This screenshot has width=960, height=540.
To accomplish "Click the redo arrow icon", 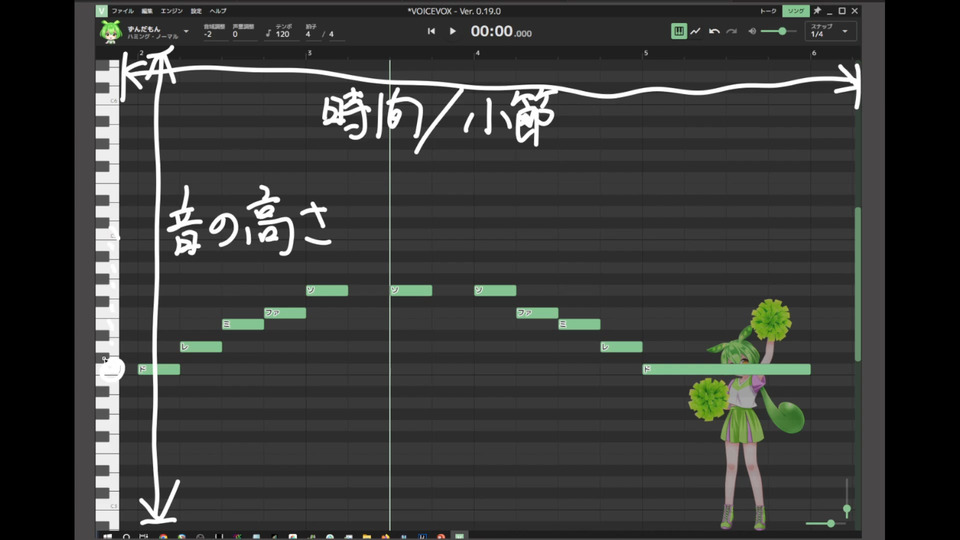I will pyautogui.click(x=732, y=31).
